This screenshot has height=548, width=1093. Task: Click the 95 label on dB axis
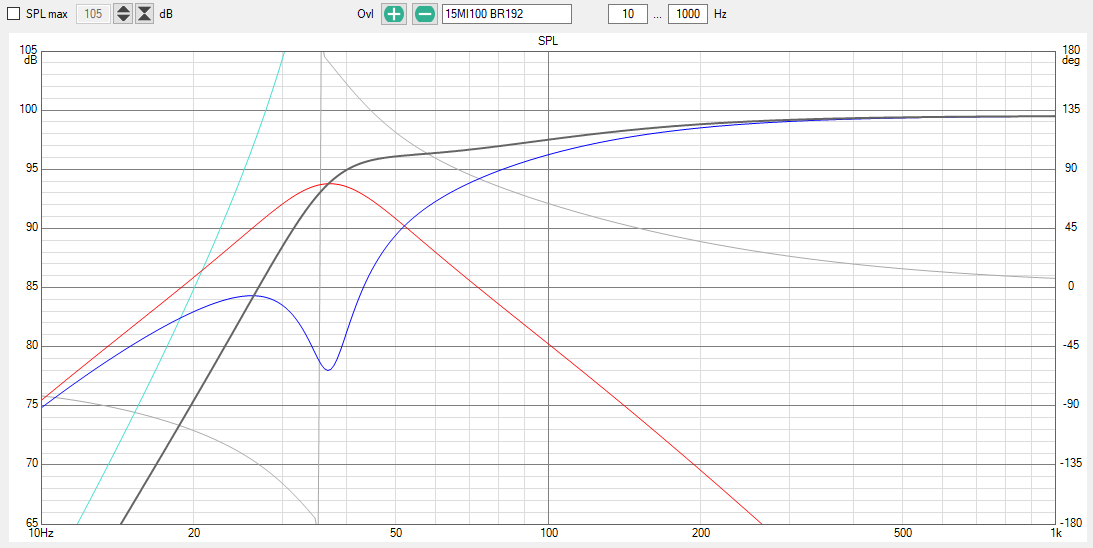click(32, 169)
